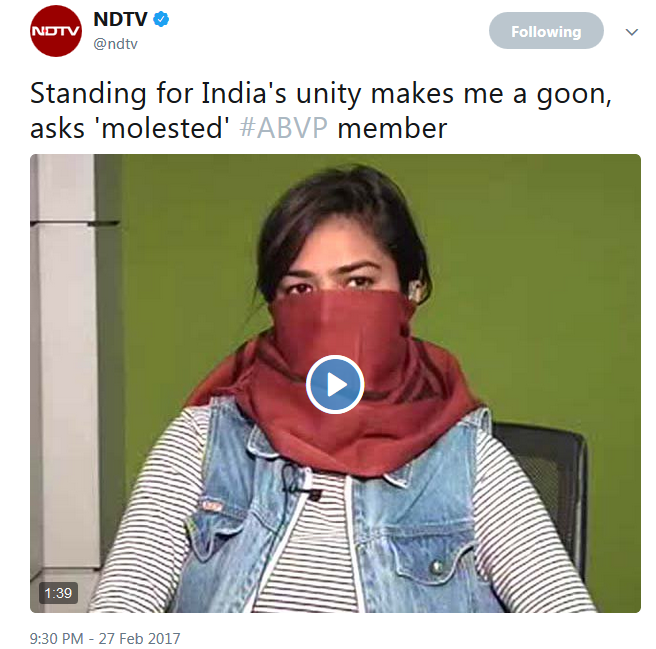
Task: Play the video with the blue play icon
Action: pyautogui.click(x=335, y=384)
